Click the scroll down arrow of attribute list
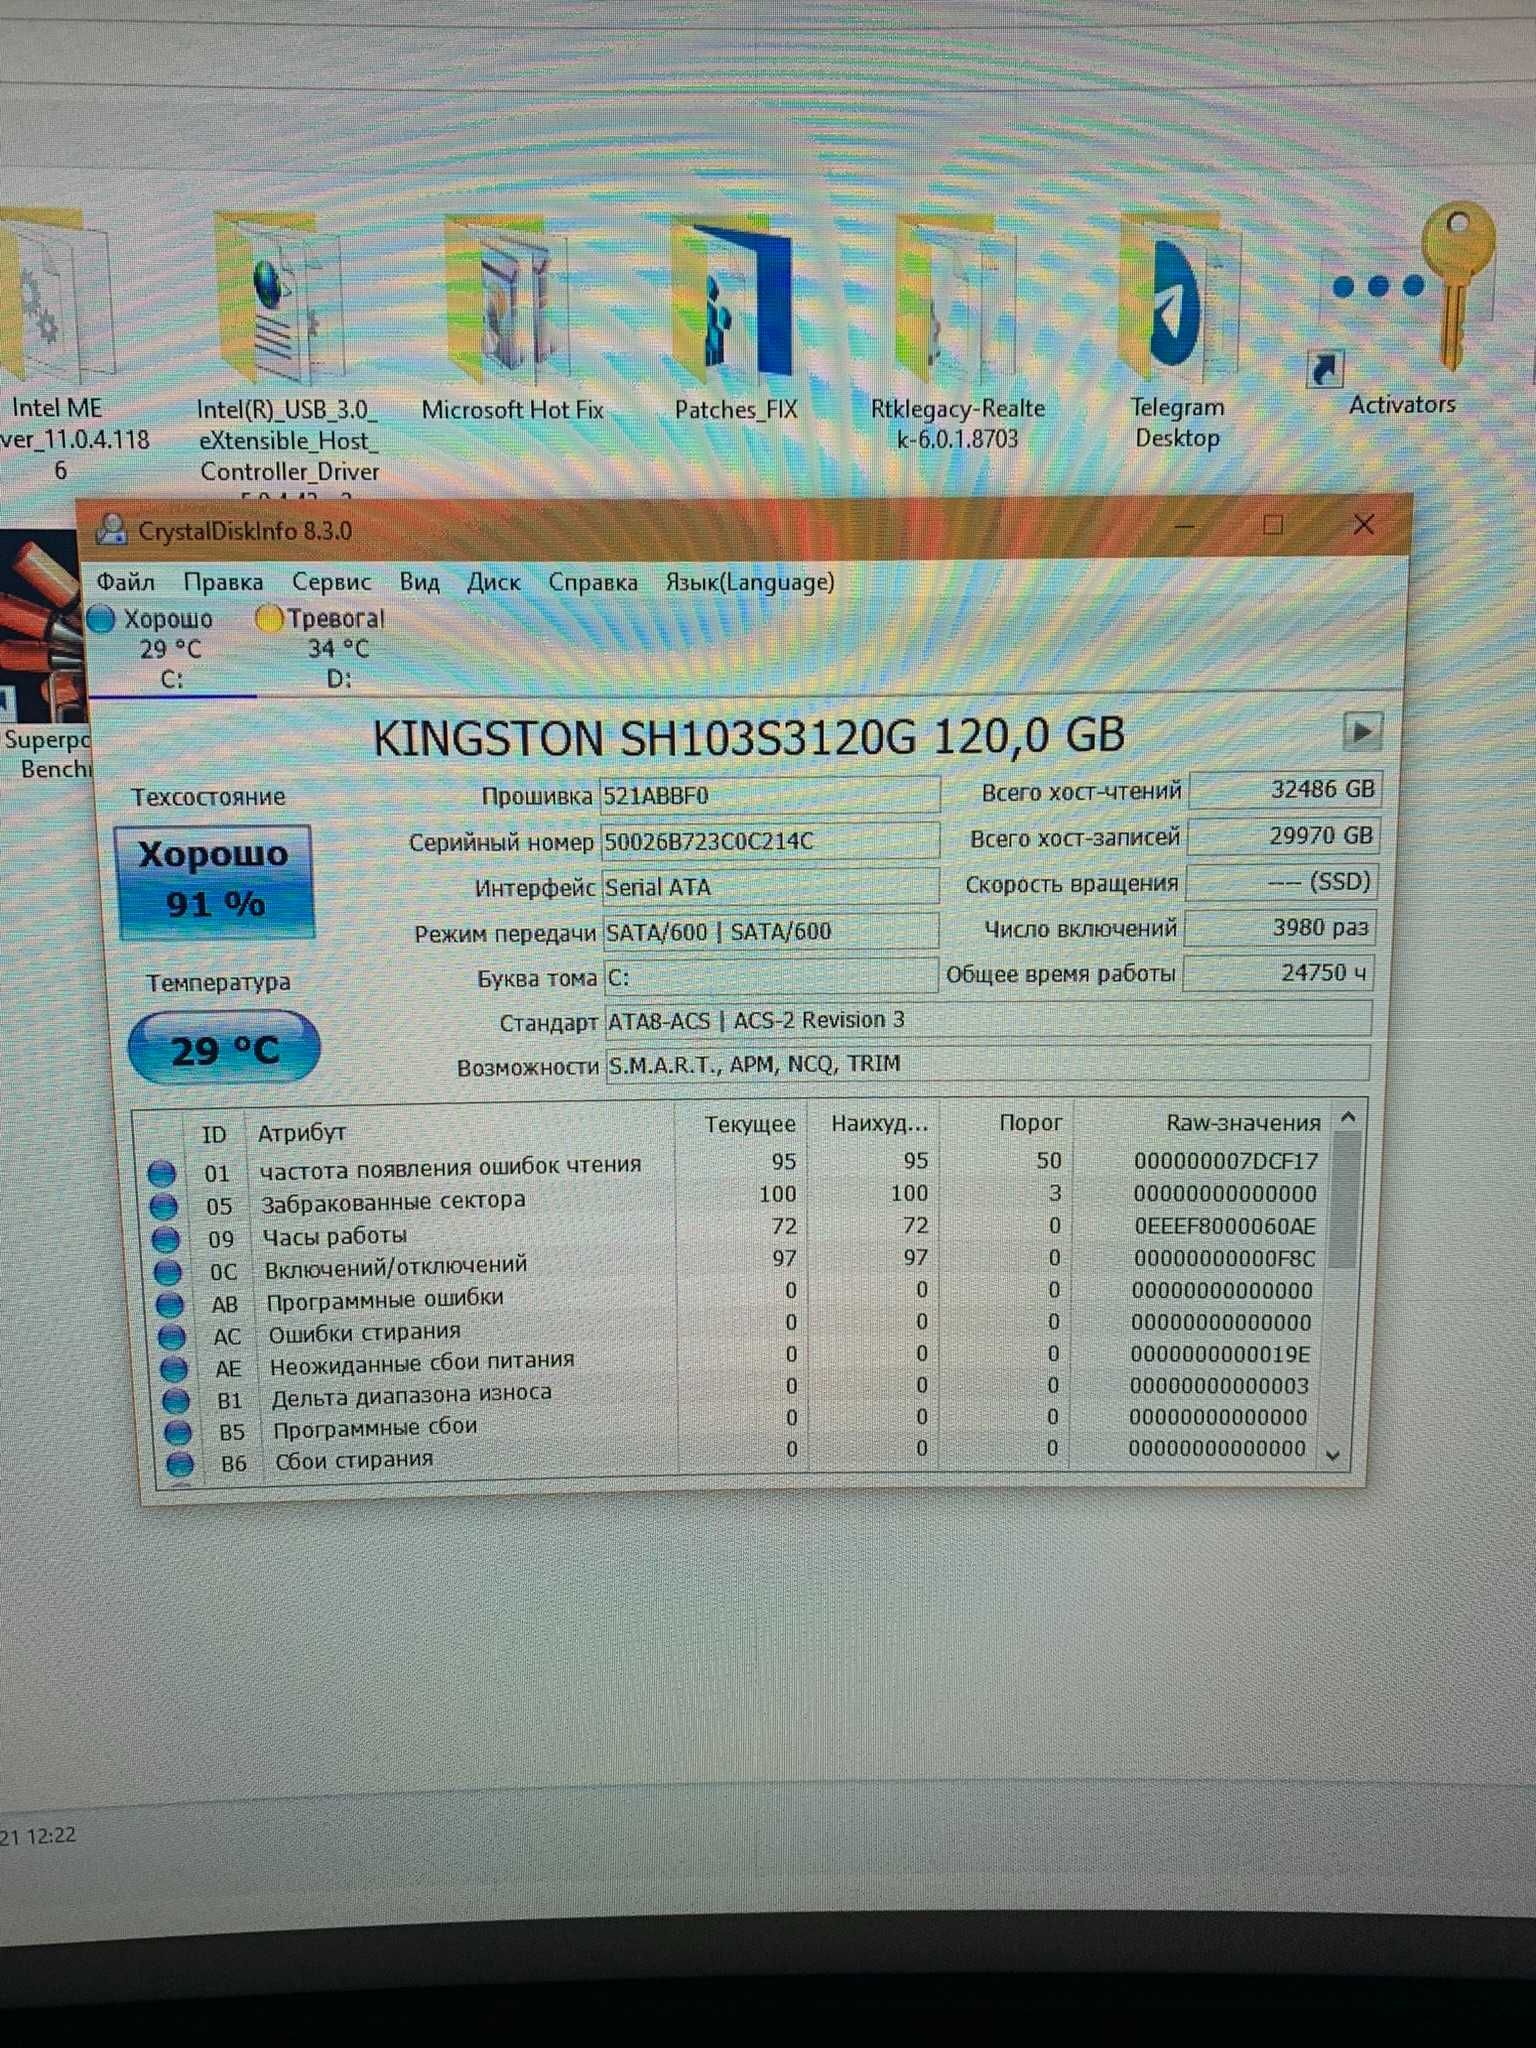 (x=1333, y=1456)
